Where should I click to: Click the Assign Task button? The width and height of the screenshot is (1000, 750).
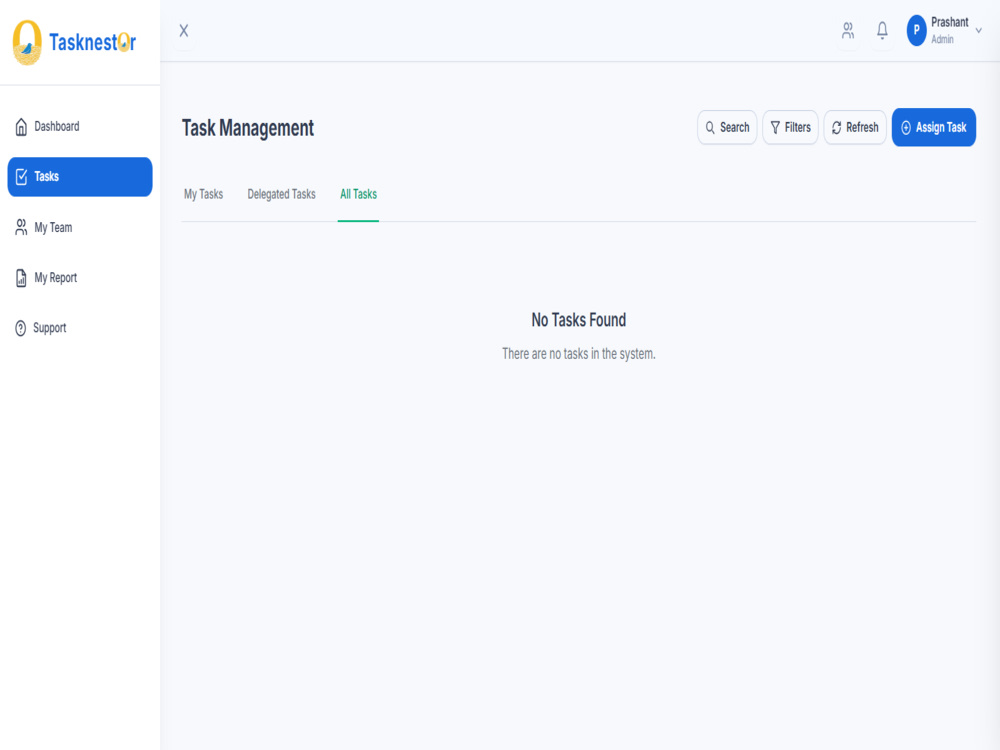934,128
